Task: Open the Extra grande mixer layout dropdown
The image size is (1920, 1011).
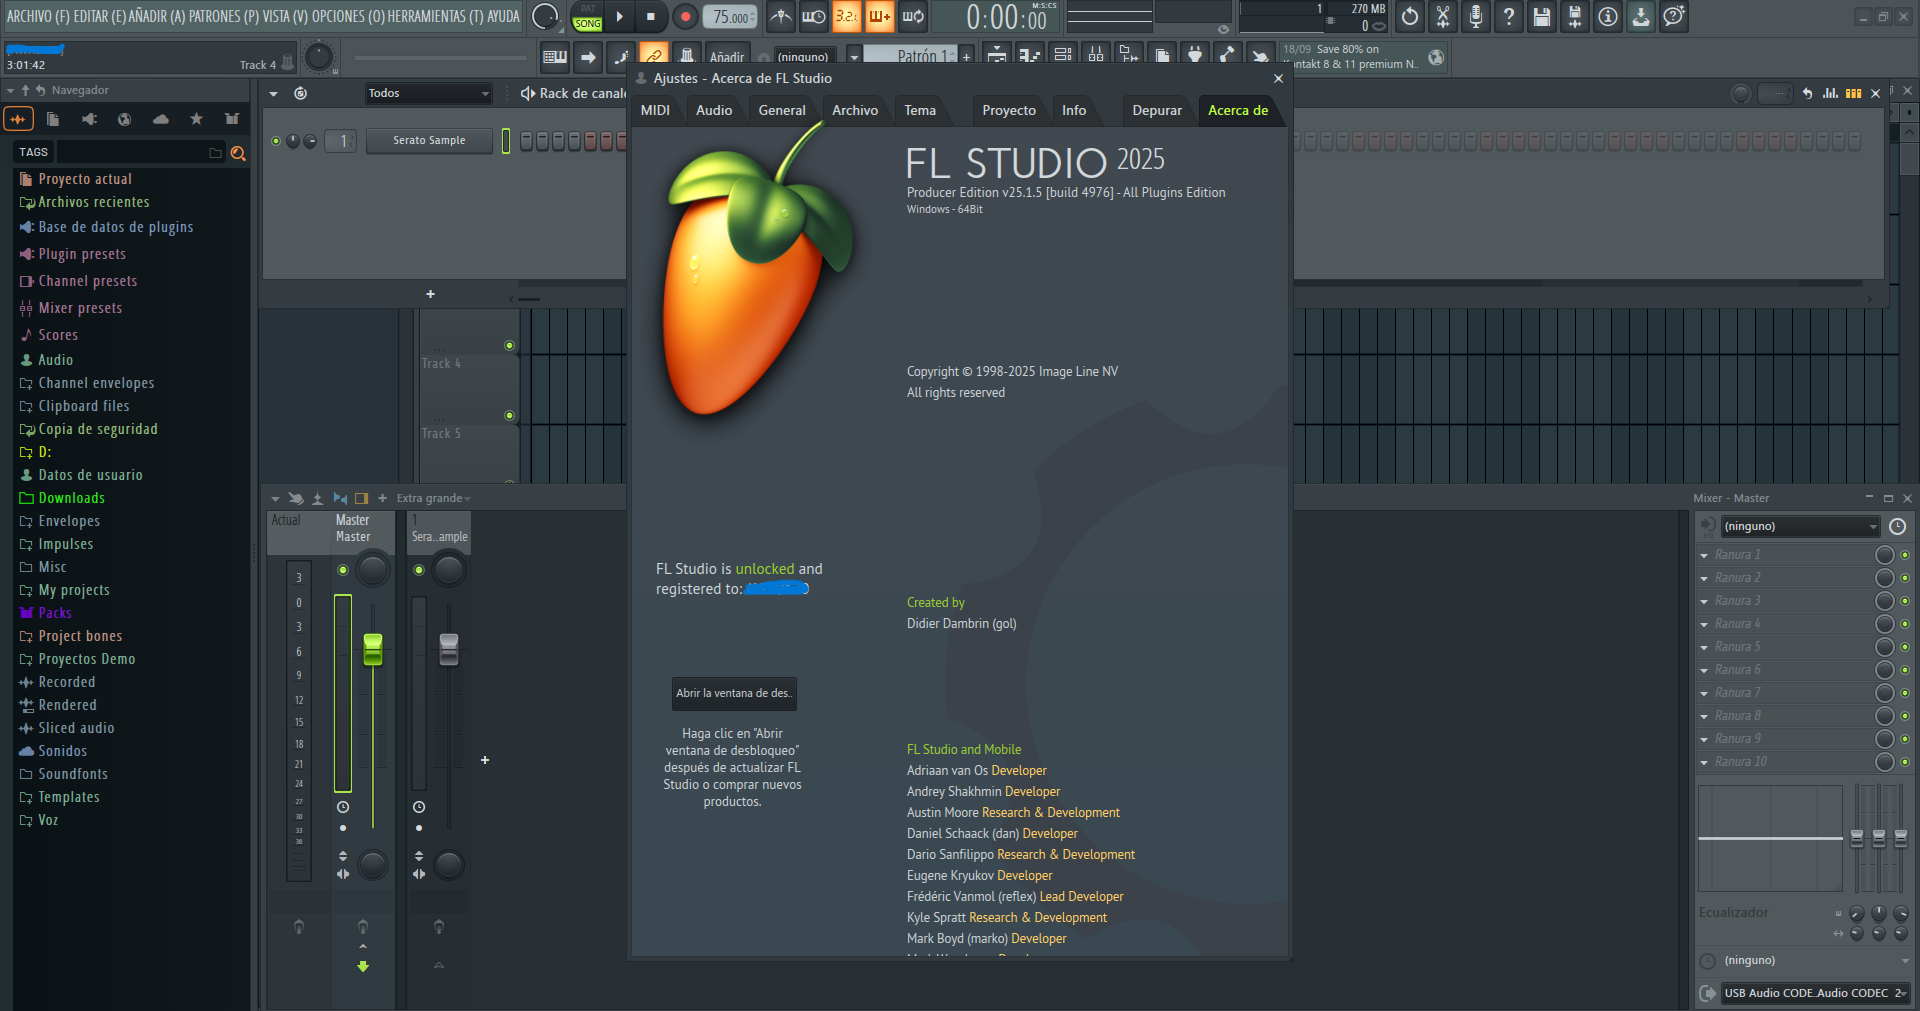Action: pos(433,498)
